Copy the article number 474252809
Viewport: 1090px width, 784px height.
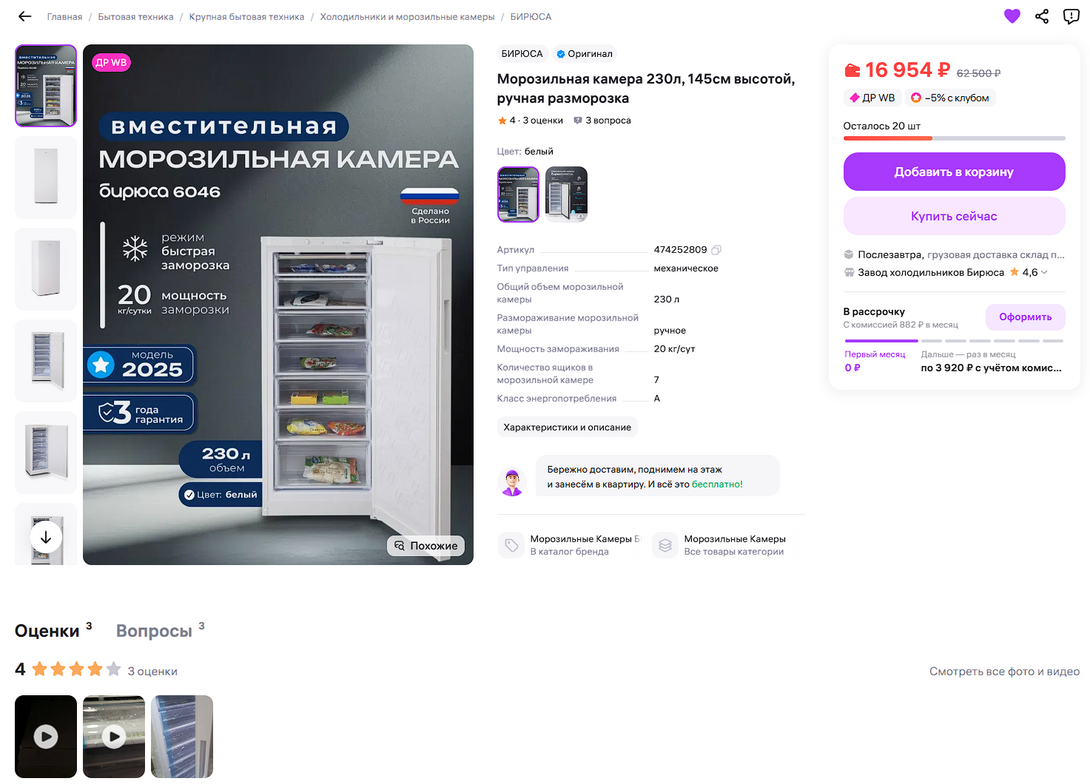pyautogui.click(x=716, y=250)
